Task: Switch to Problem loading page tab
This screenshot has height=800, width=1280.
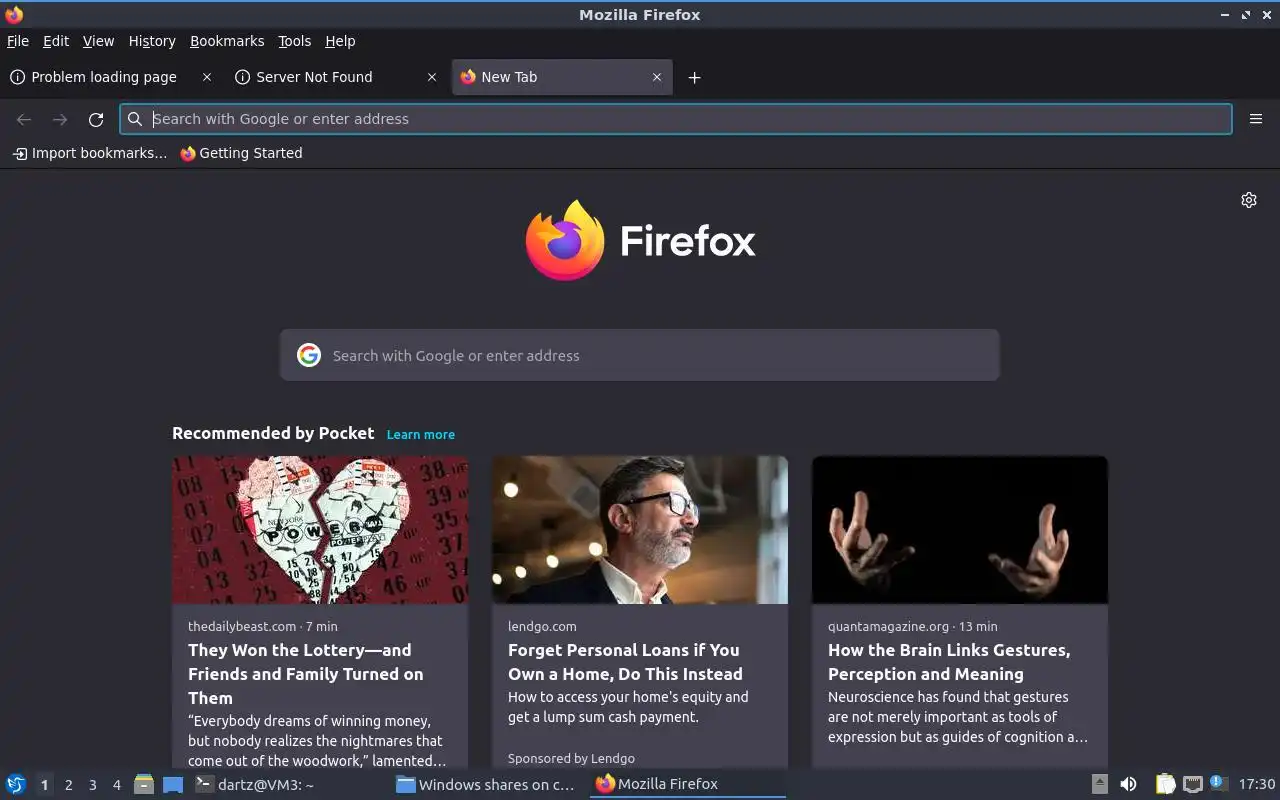Action: [103, 77]
